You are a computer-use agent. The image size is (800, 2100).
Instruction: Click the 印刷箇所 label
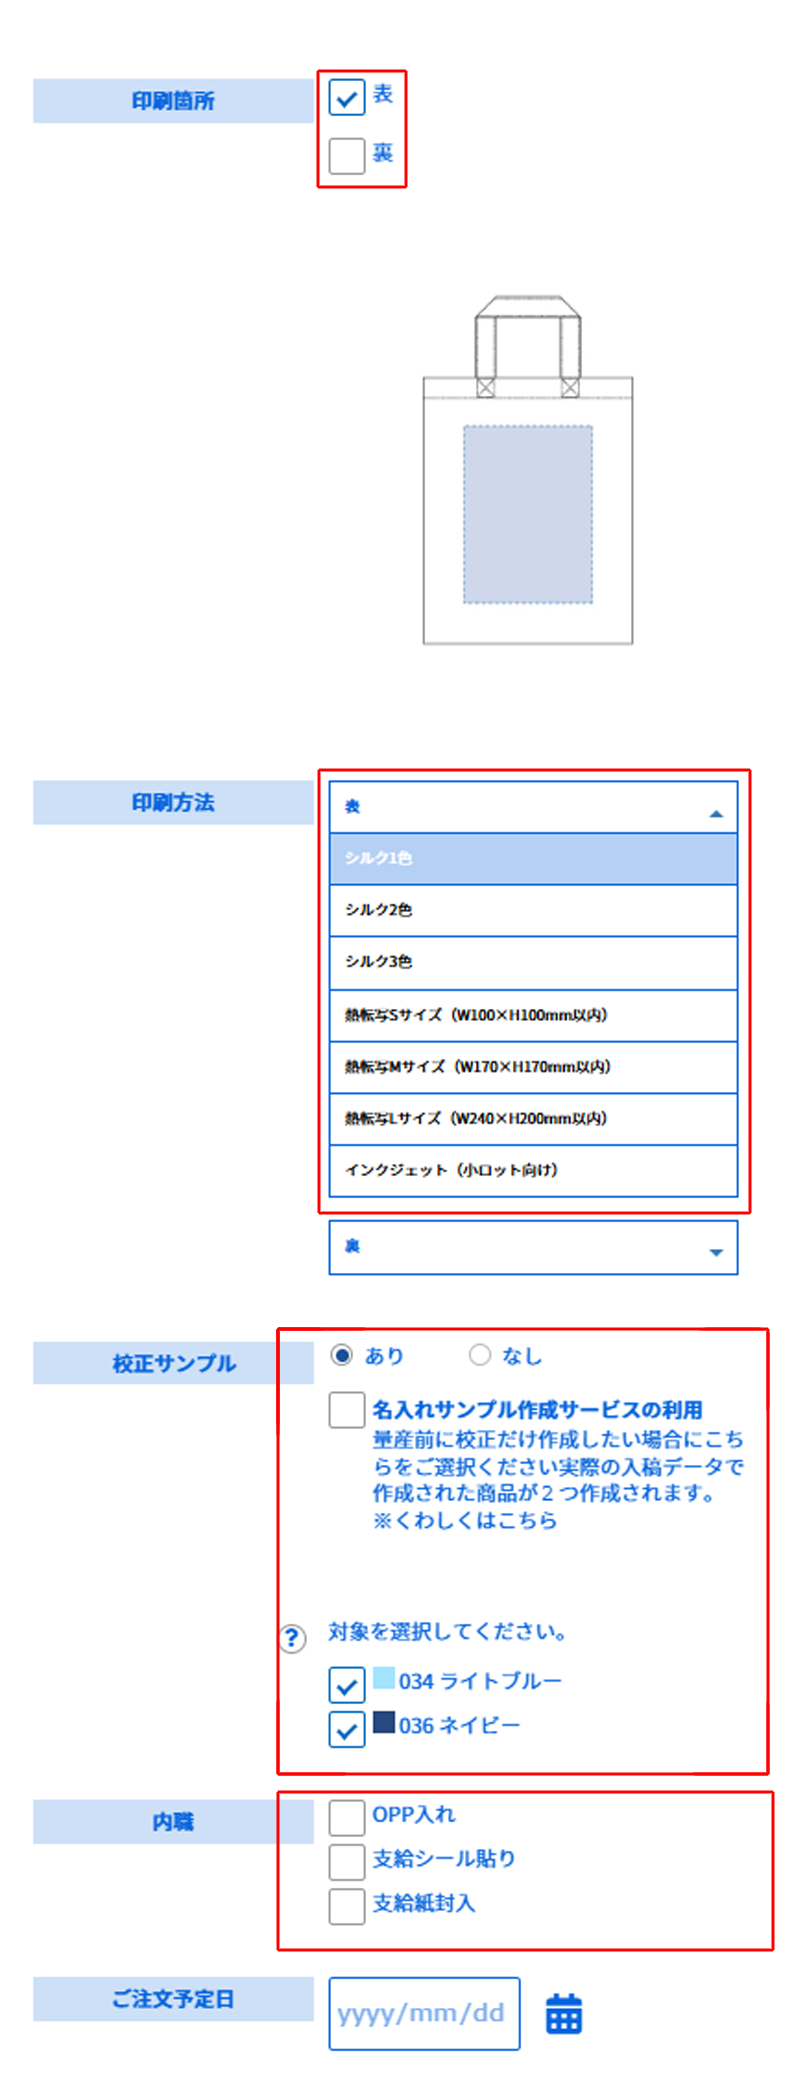[173, 101]
